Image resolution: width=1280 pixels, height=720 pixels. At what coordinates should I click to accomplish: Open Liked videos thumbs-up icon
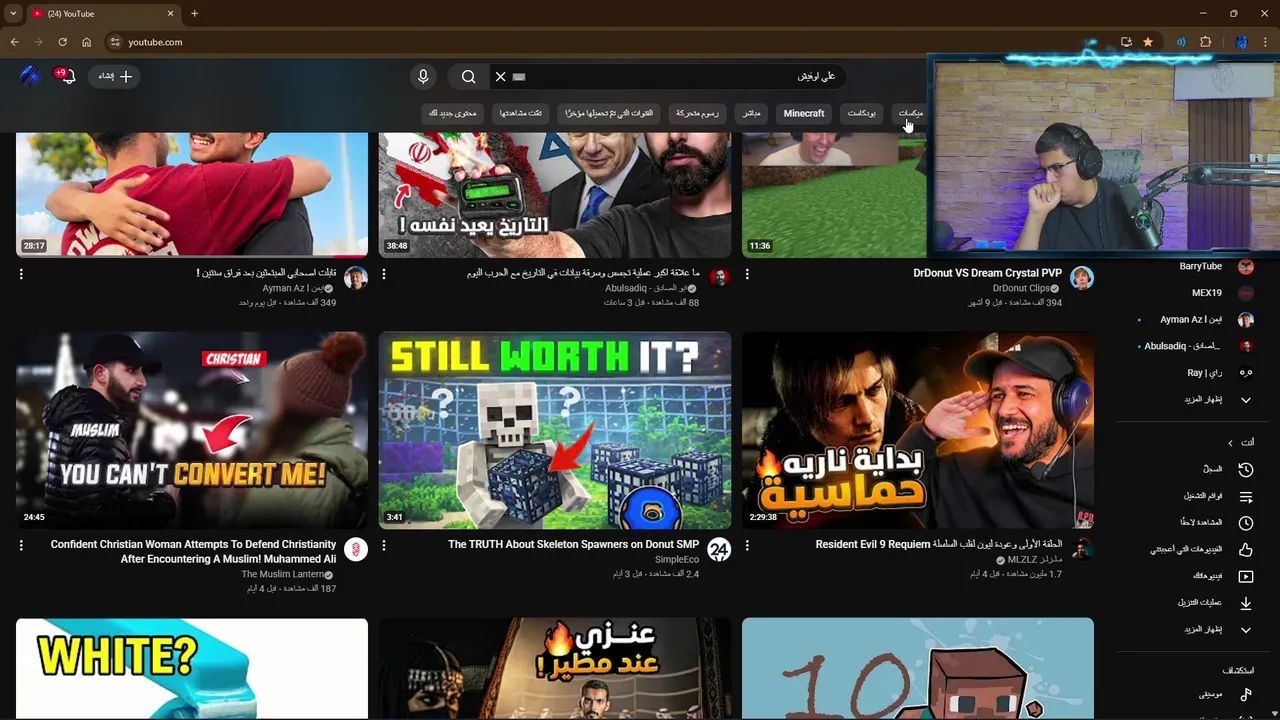(x=1245, y=549)
